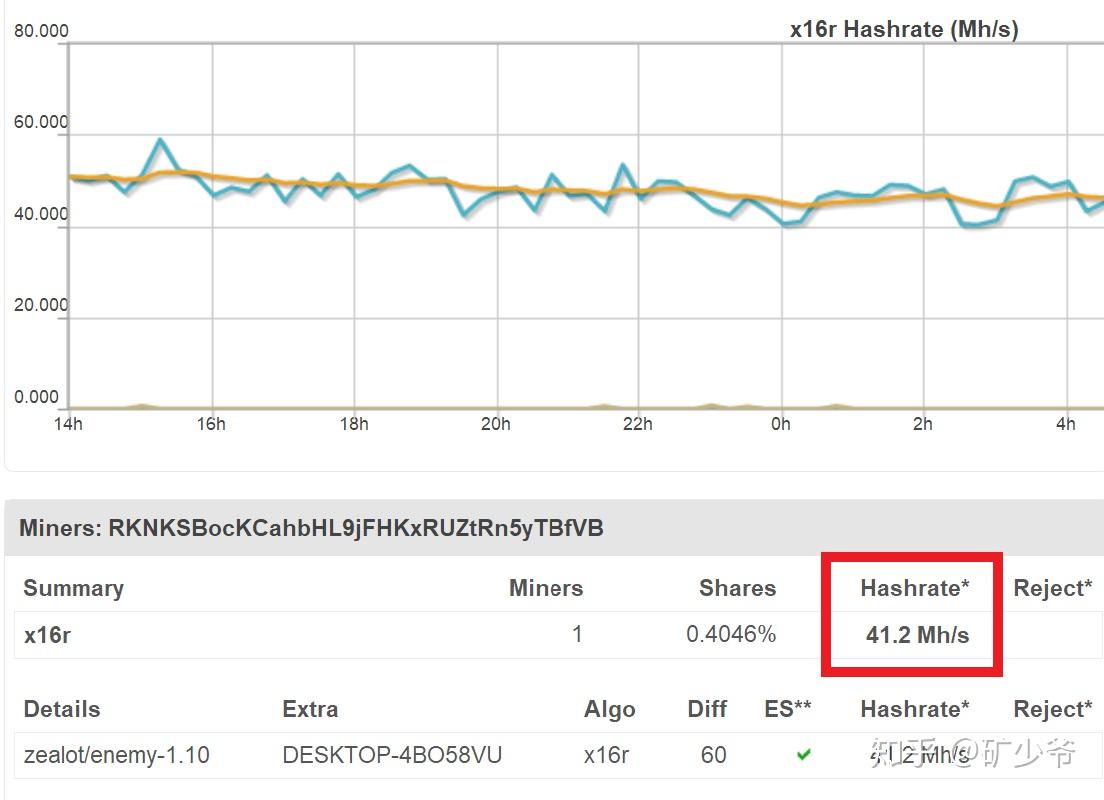Click the 0.000 y-axis label
Image resolution: width=1104 pixels, height=800 pixels.
(37, 397)
